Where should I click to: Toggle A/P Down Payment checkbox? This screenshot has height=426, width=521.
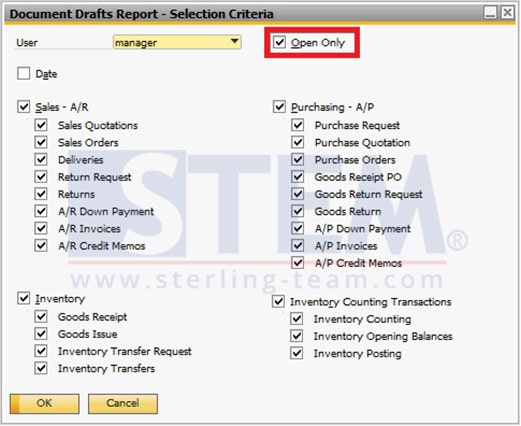(x=298, y=228)
